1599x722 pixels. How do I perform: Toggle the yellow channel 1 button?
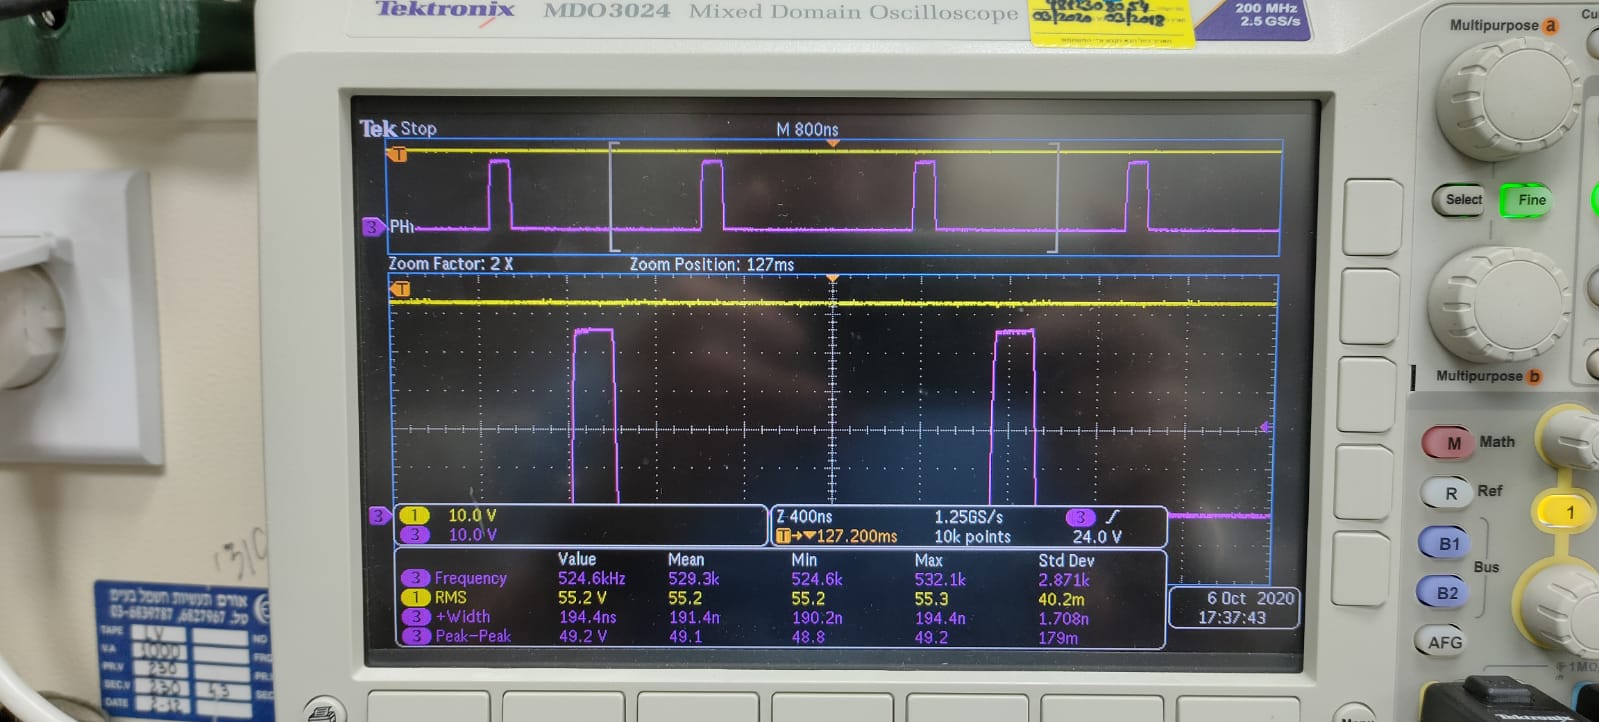[x=1567, y=513]
